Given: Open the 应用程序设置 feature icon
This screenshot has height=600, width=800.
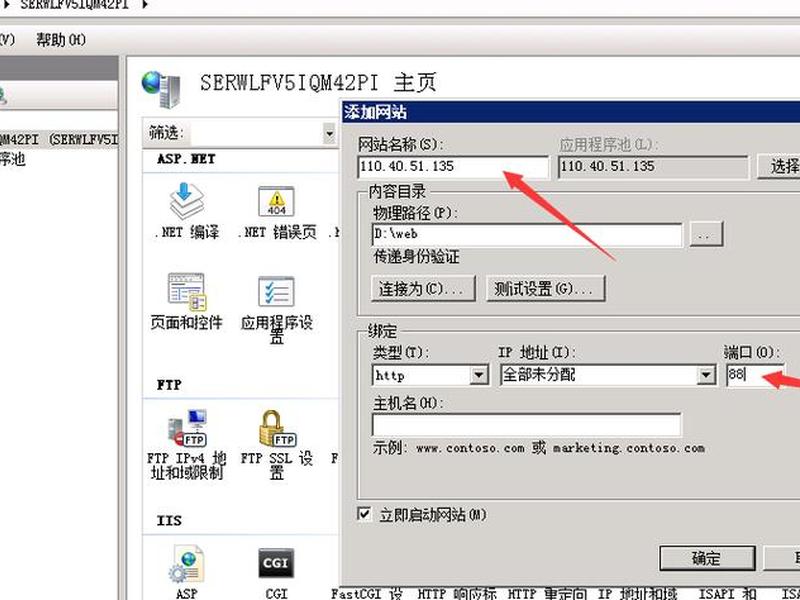Looking at the screenshot, I should click(x=276, y=308).
